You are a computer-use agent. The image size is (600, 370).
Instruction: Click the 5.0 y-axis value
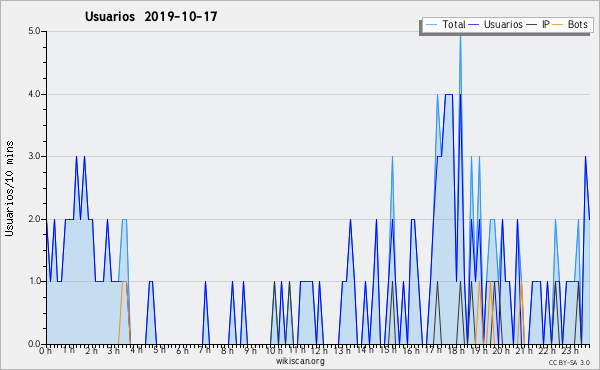(x=34, y=31)
